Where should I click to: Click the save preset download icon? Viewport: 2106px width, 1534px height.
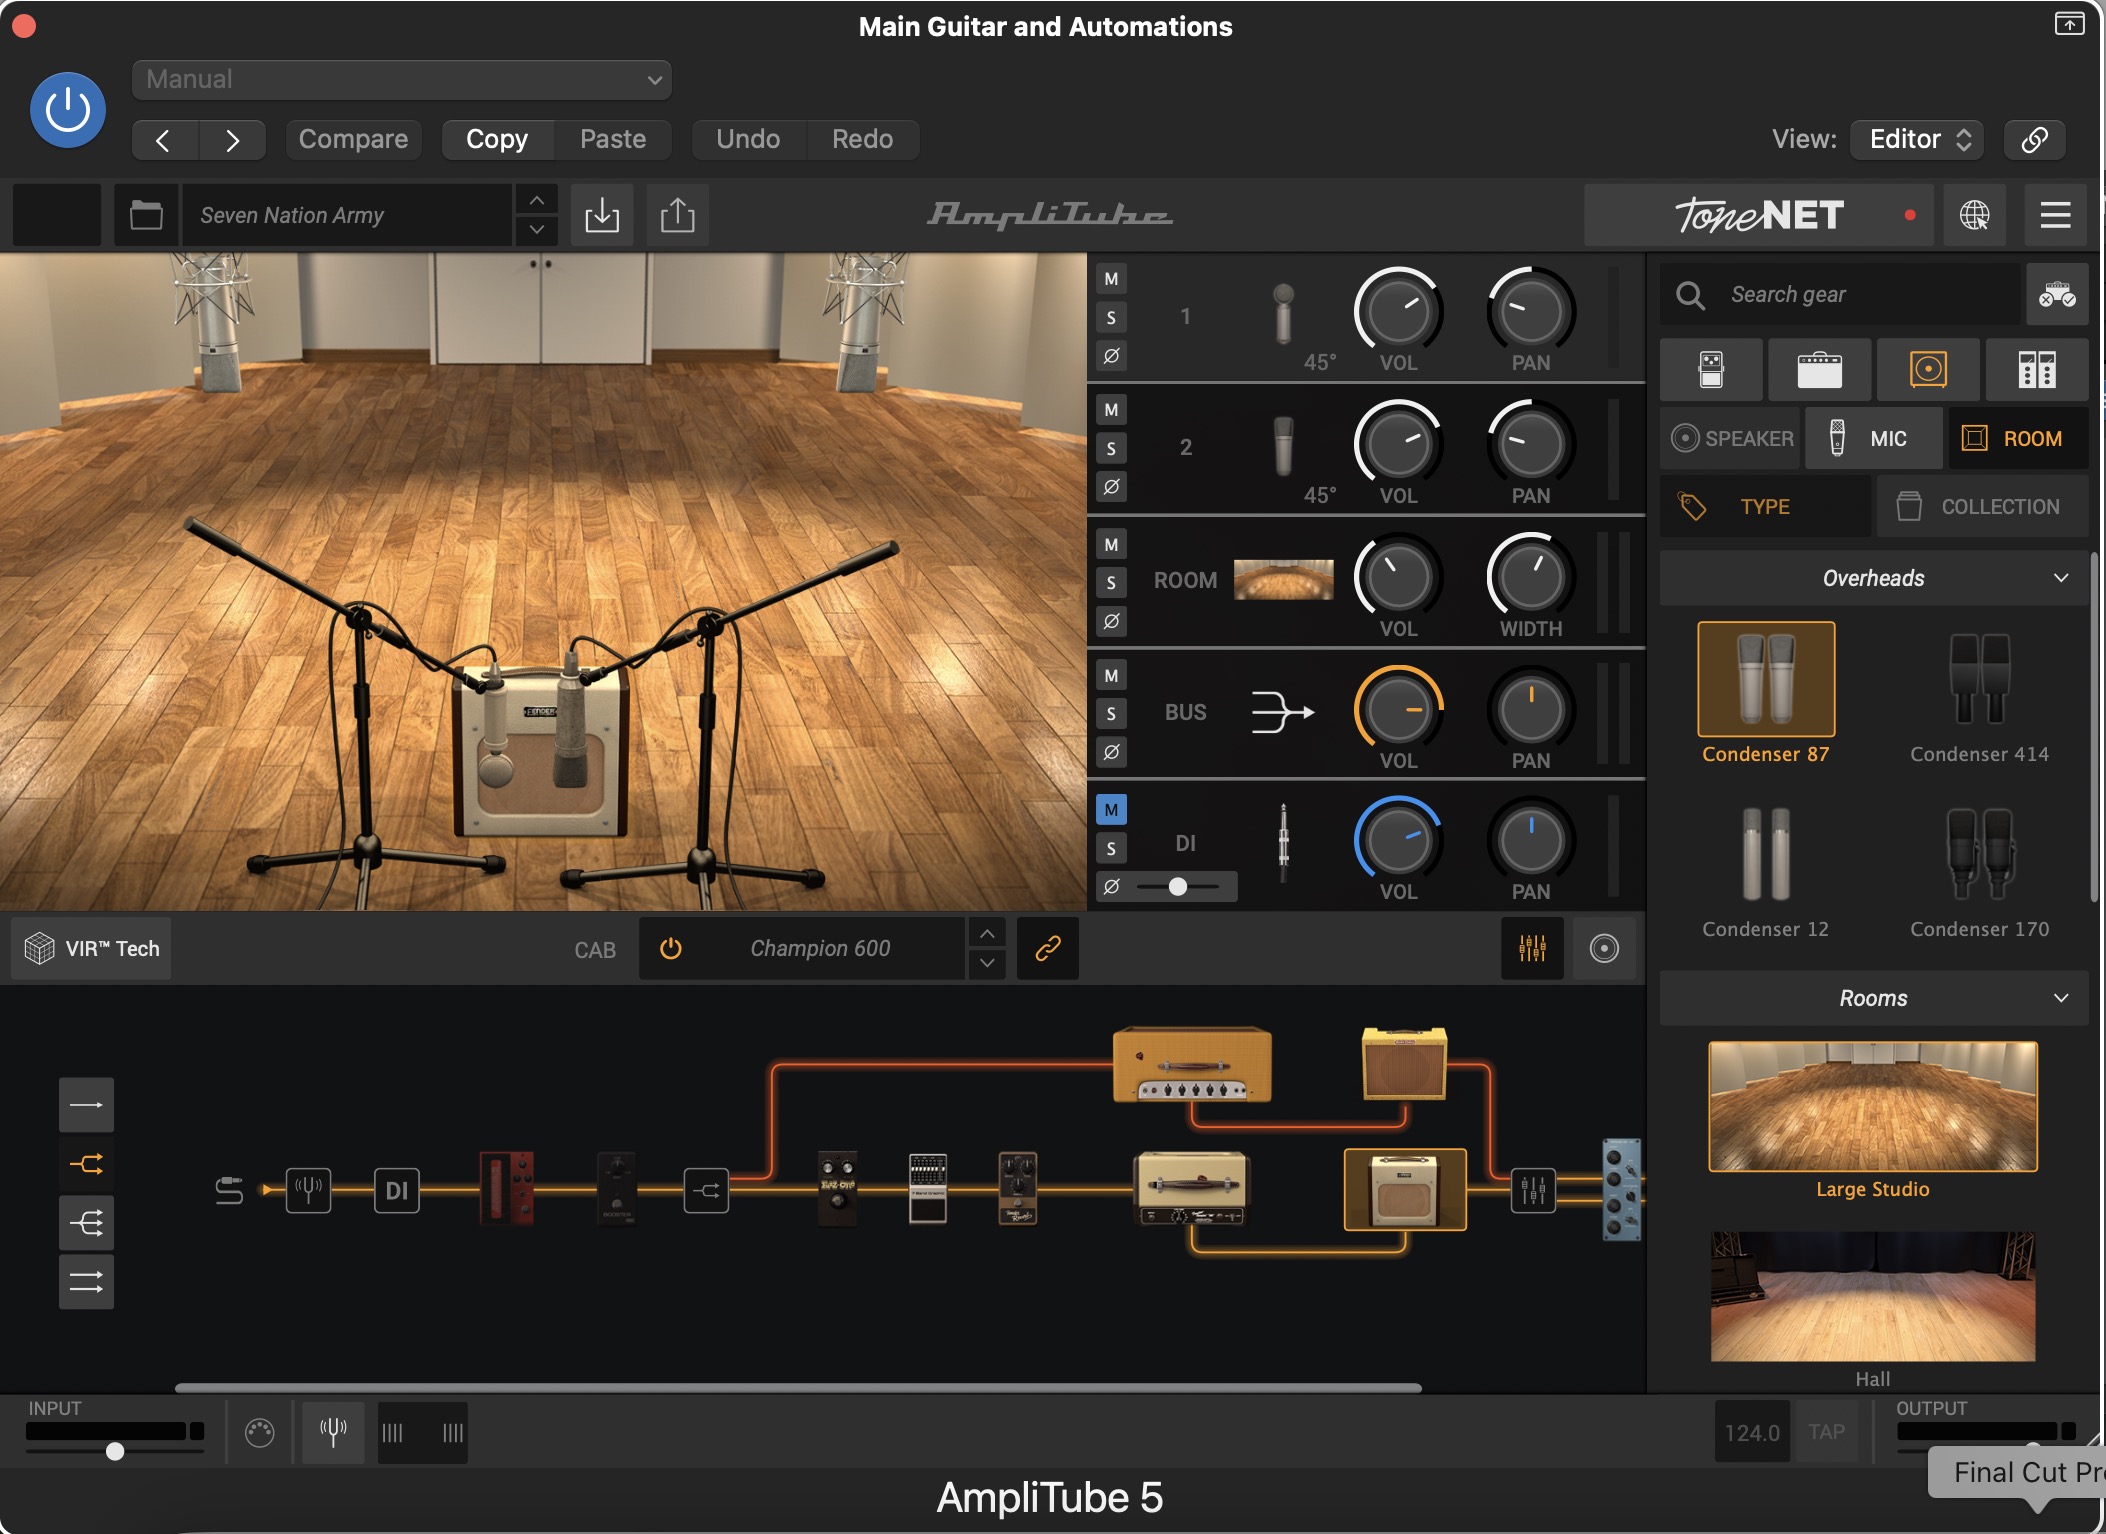[602, 215]
